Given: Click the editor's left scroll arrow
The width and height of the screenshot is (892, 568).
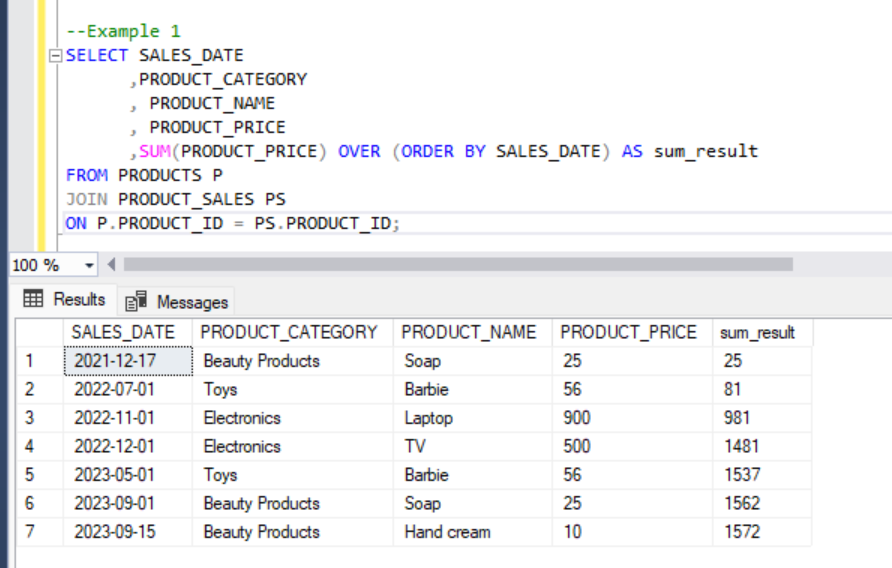Looking at the screenshot, I should tap(111, 265).
